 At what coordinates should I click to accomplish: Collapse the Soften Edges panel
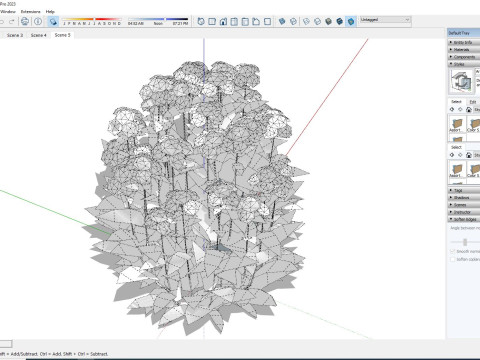point(464,219)
